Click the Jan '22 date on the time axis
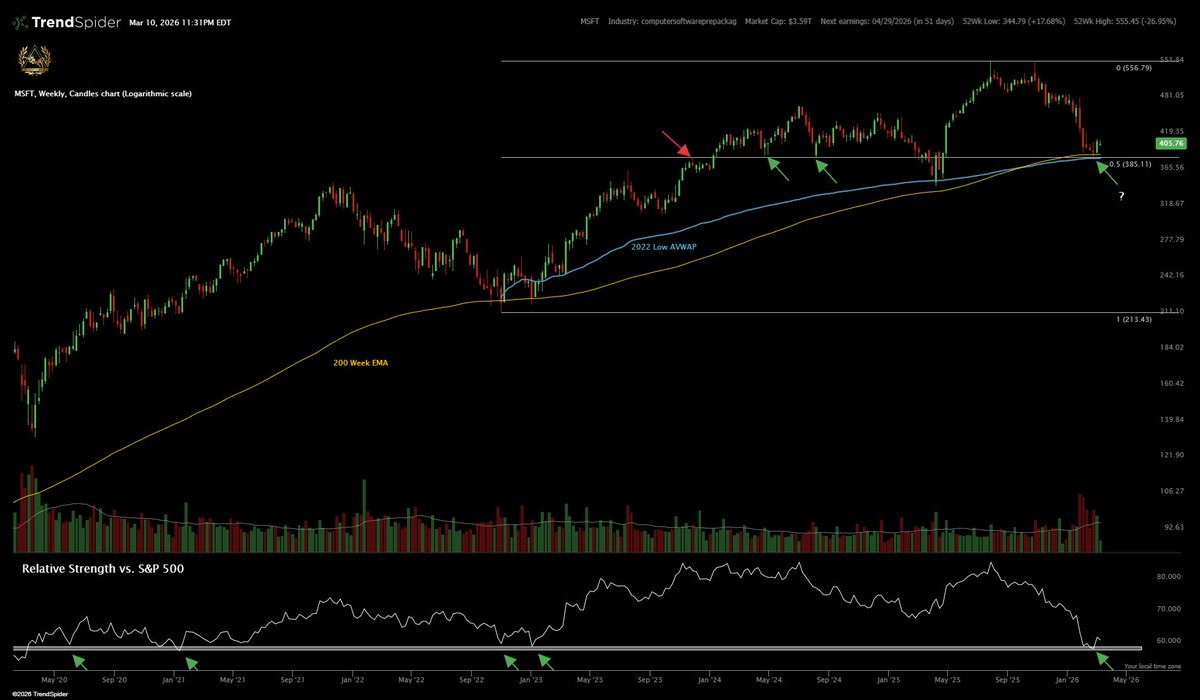 click(352, 679)
